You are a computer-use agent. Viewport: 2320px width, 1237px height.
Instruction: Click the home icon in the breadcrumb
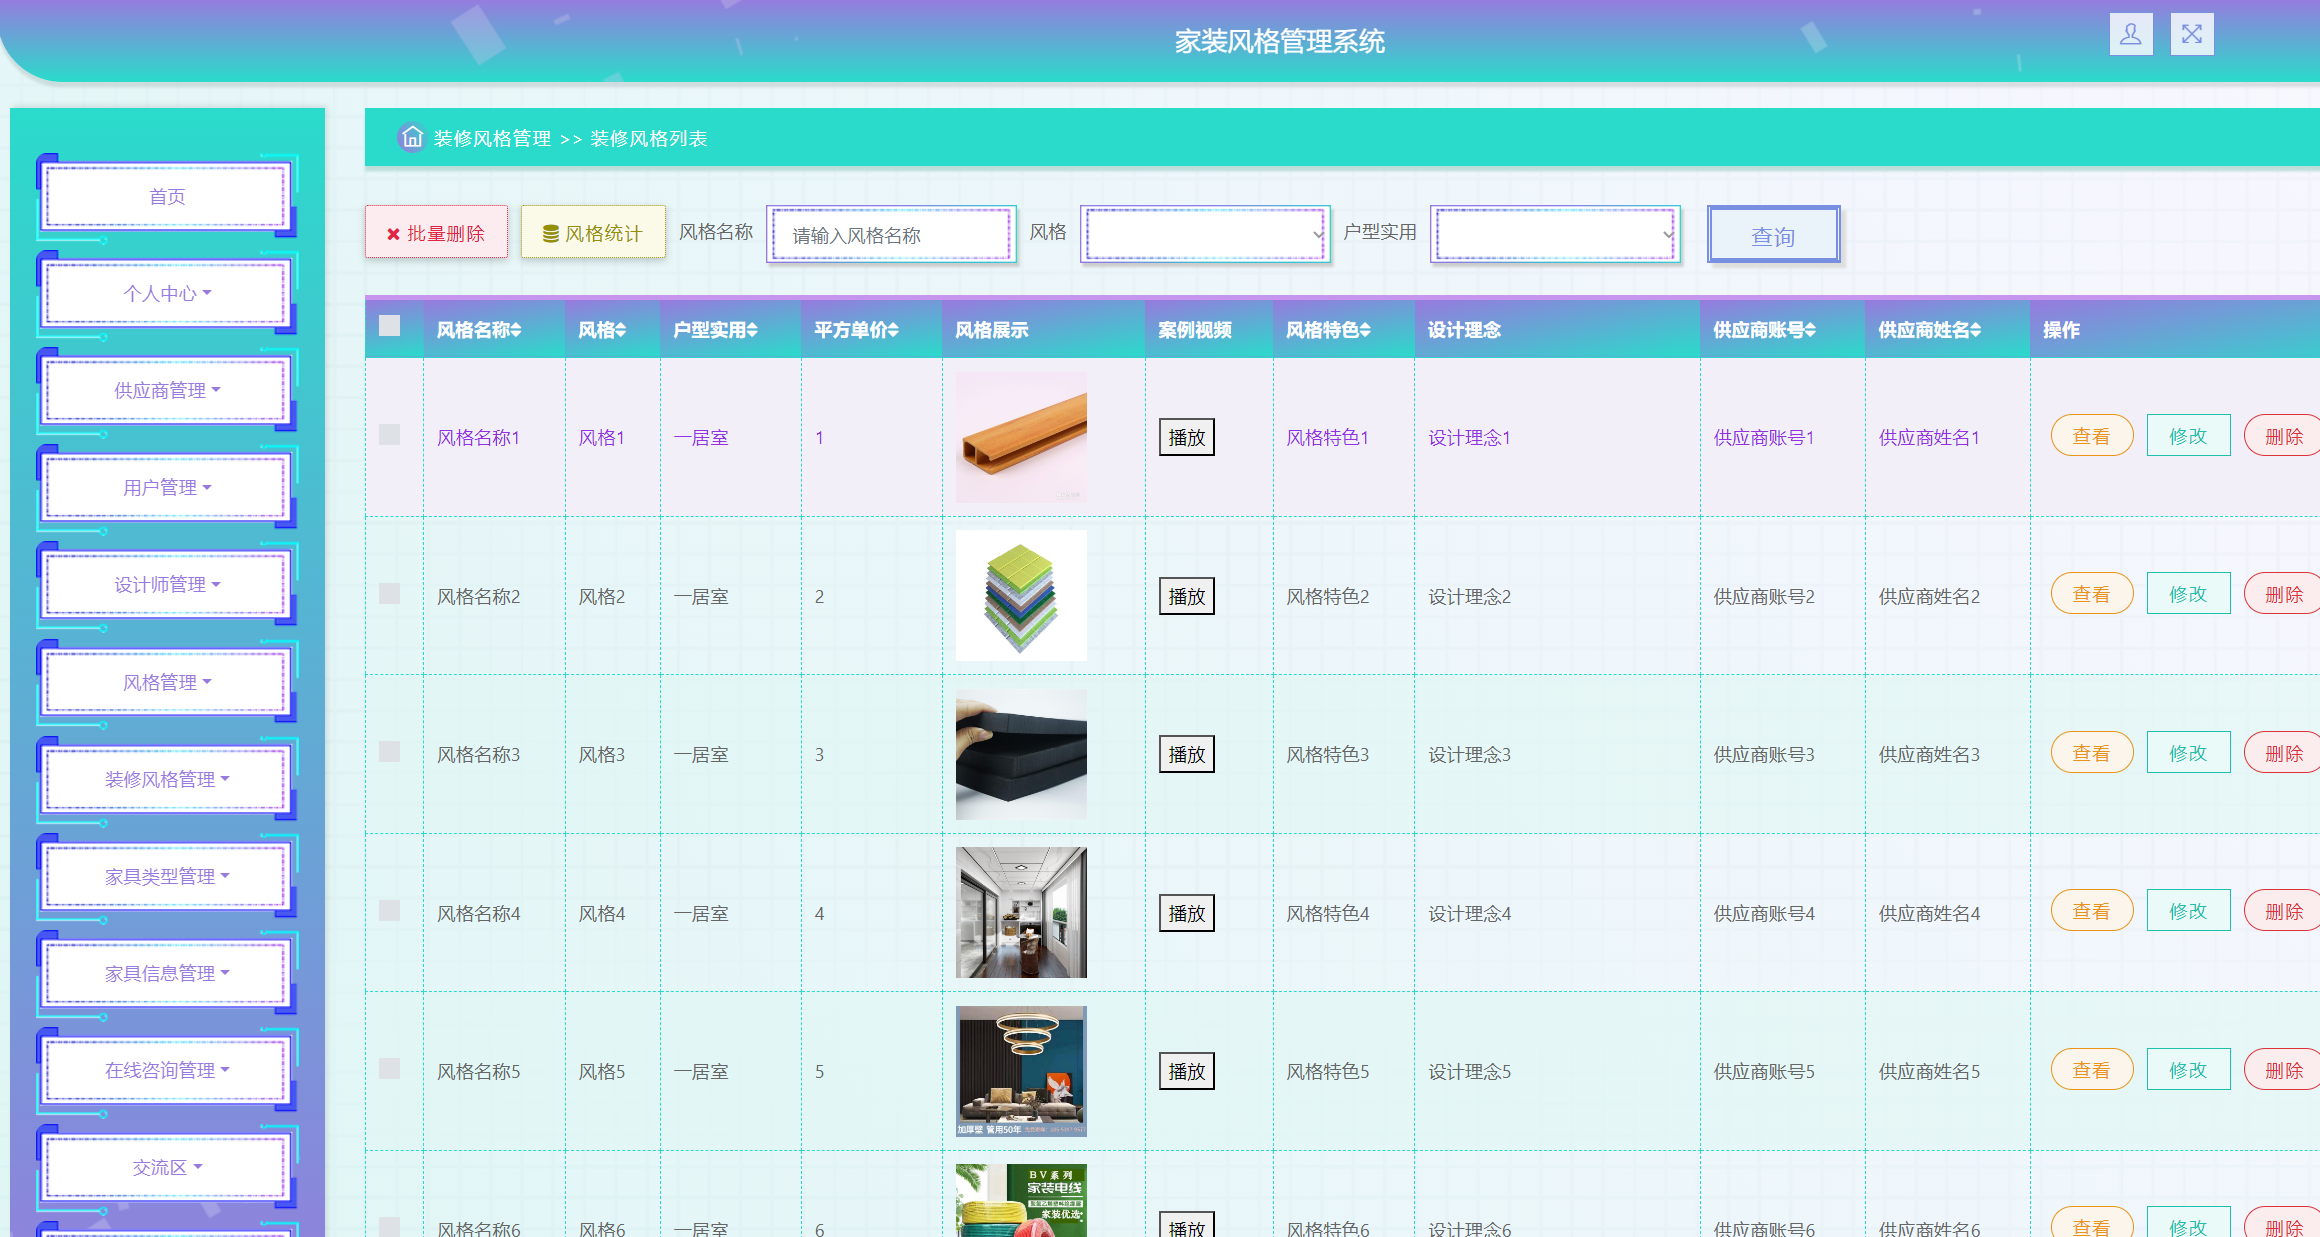(411, 137)
